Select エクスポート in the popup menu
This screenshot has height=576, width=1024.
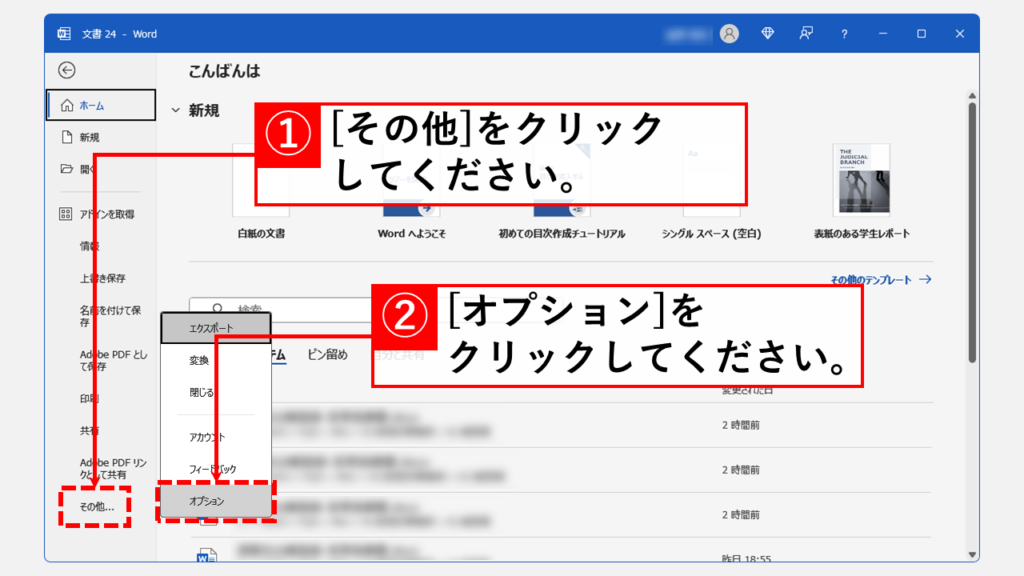(216, 328)
